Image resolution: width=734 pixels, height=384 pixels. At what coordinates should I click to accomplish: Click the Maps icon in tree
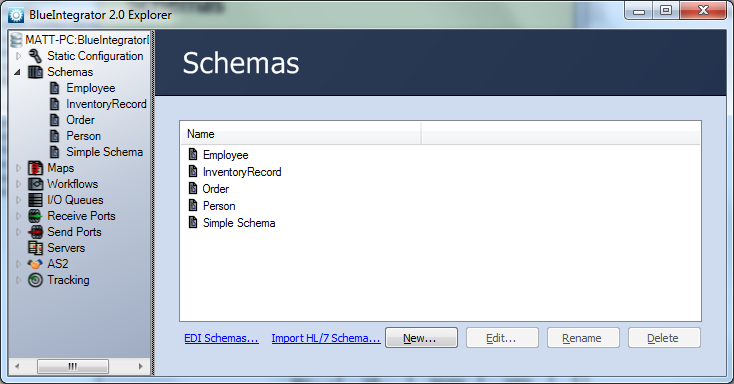click(x=35, y=168)
